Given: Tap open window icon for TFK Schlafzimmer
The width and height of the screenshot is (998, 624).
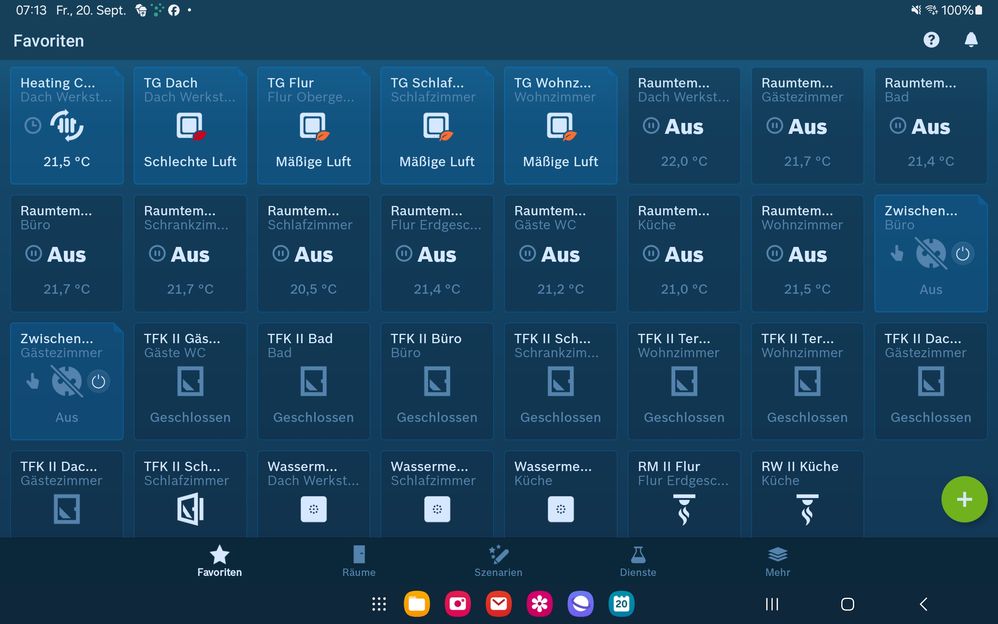Looking at the screenshot, I should click(x=190, y=509).
